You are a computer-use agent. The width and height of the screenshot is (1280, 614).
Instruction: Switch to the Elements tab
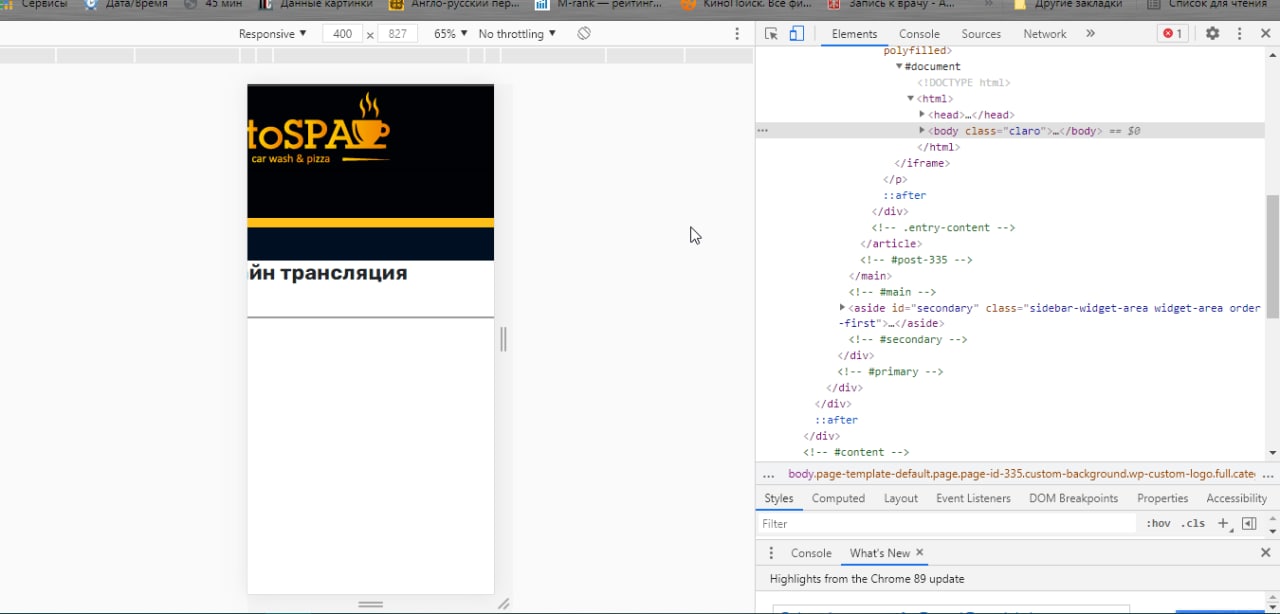[854, 33]
